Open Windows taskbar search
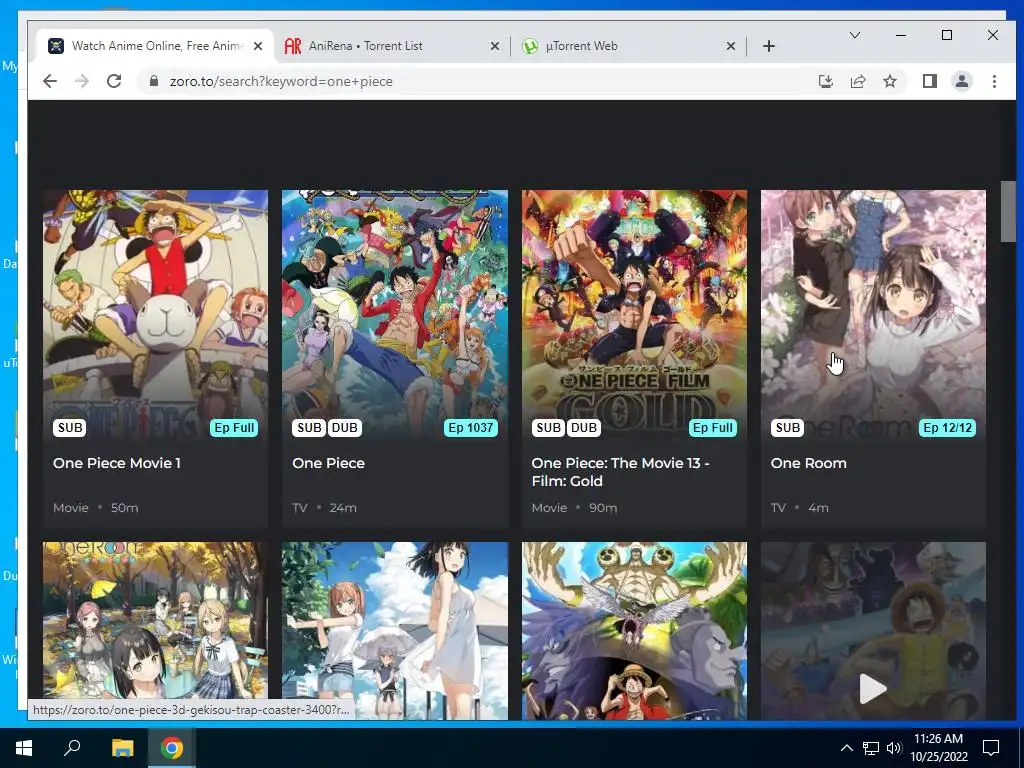Screen dimensions: 1024x768 pos(72,748)
